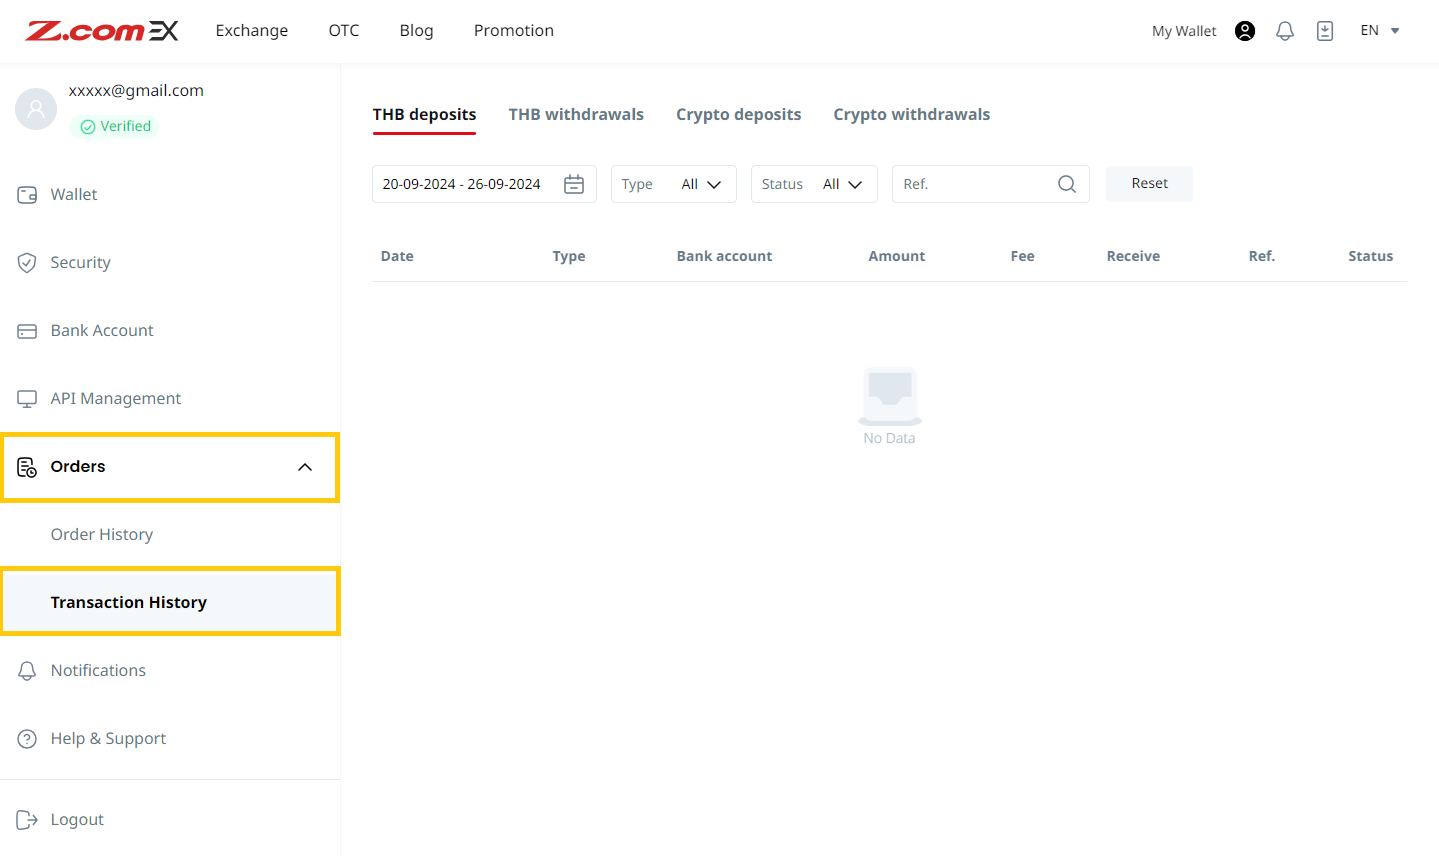
Task: Open Bank Account page in sidebar
Action: point(102,331)
